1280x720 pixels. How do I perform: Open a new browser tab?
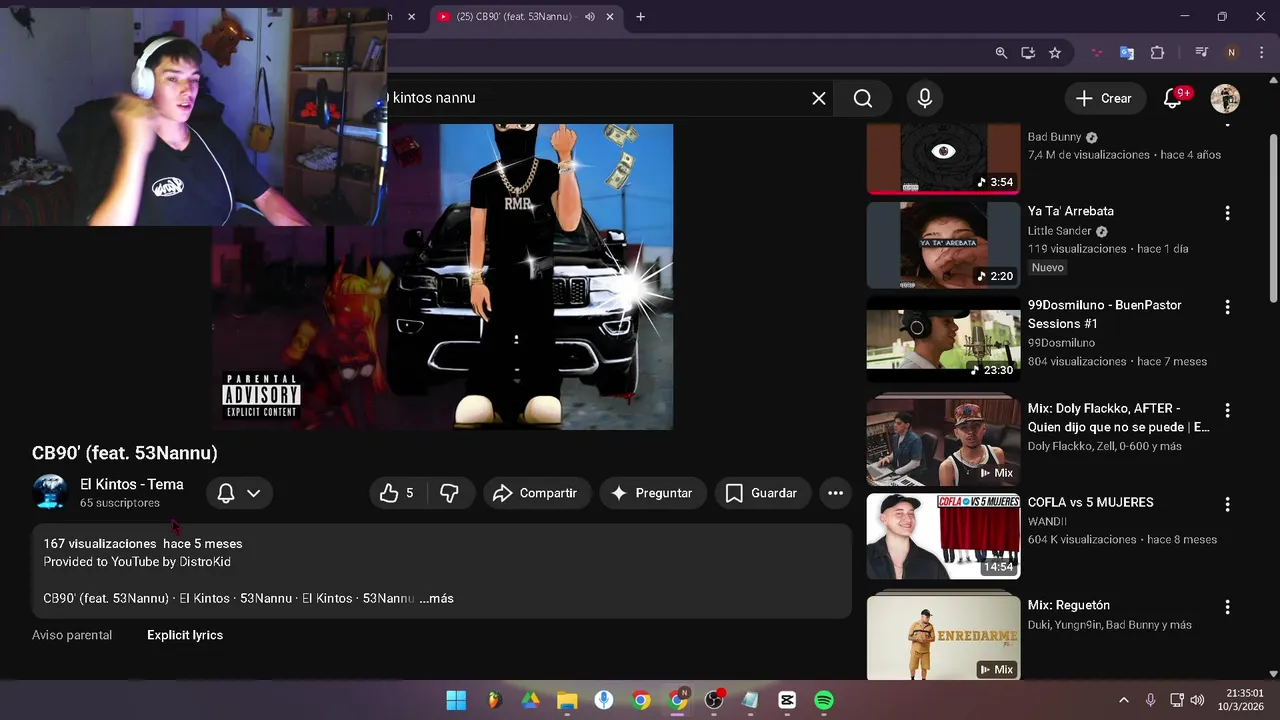640,16
